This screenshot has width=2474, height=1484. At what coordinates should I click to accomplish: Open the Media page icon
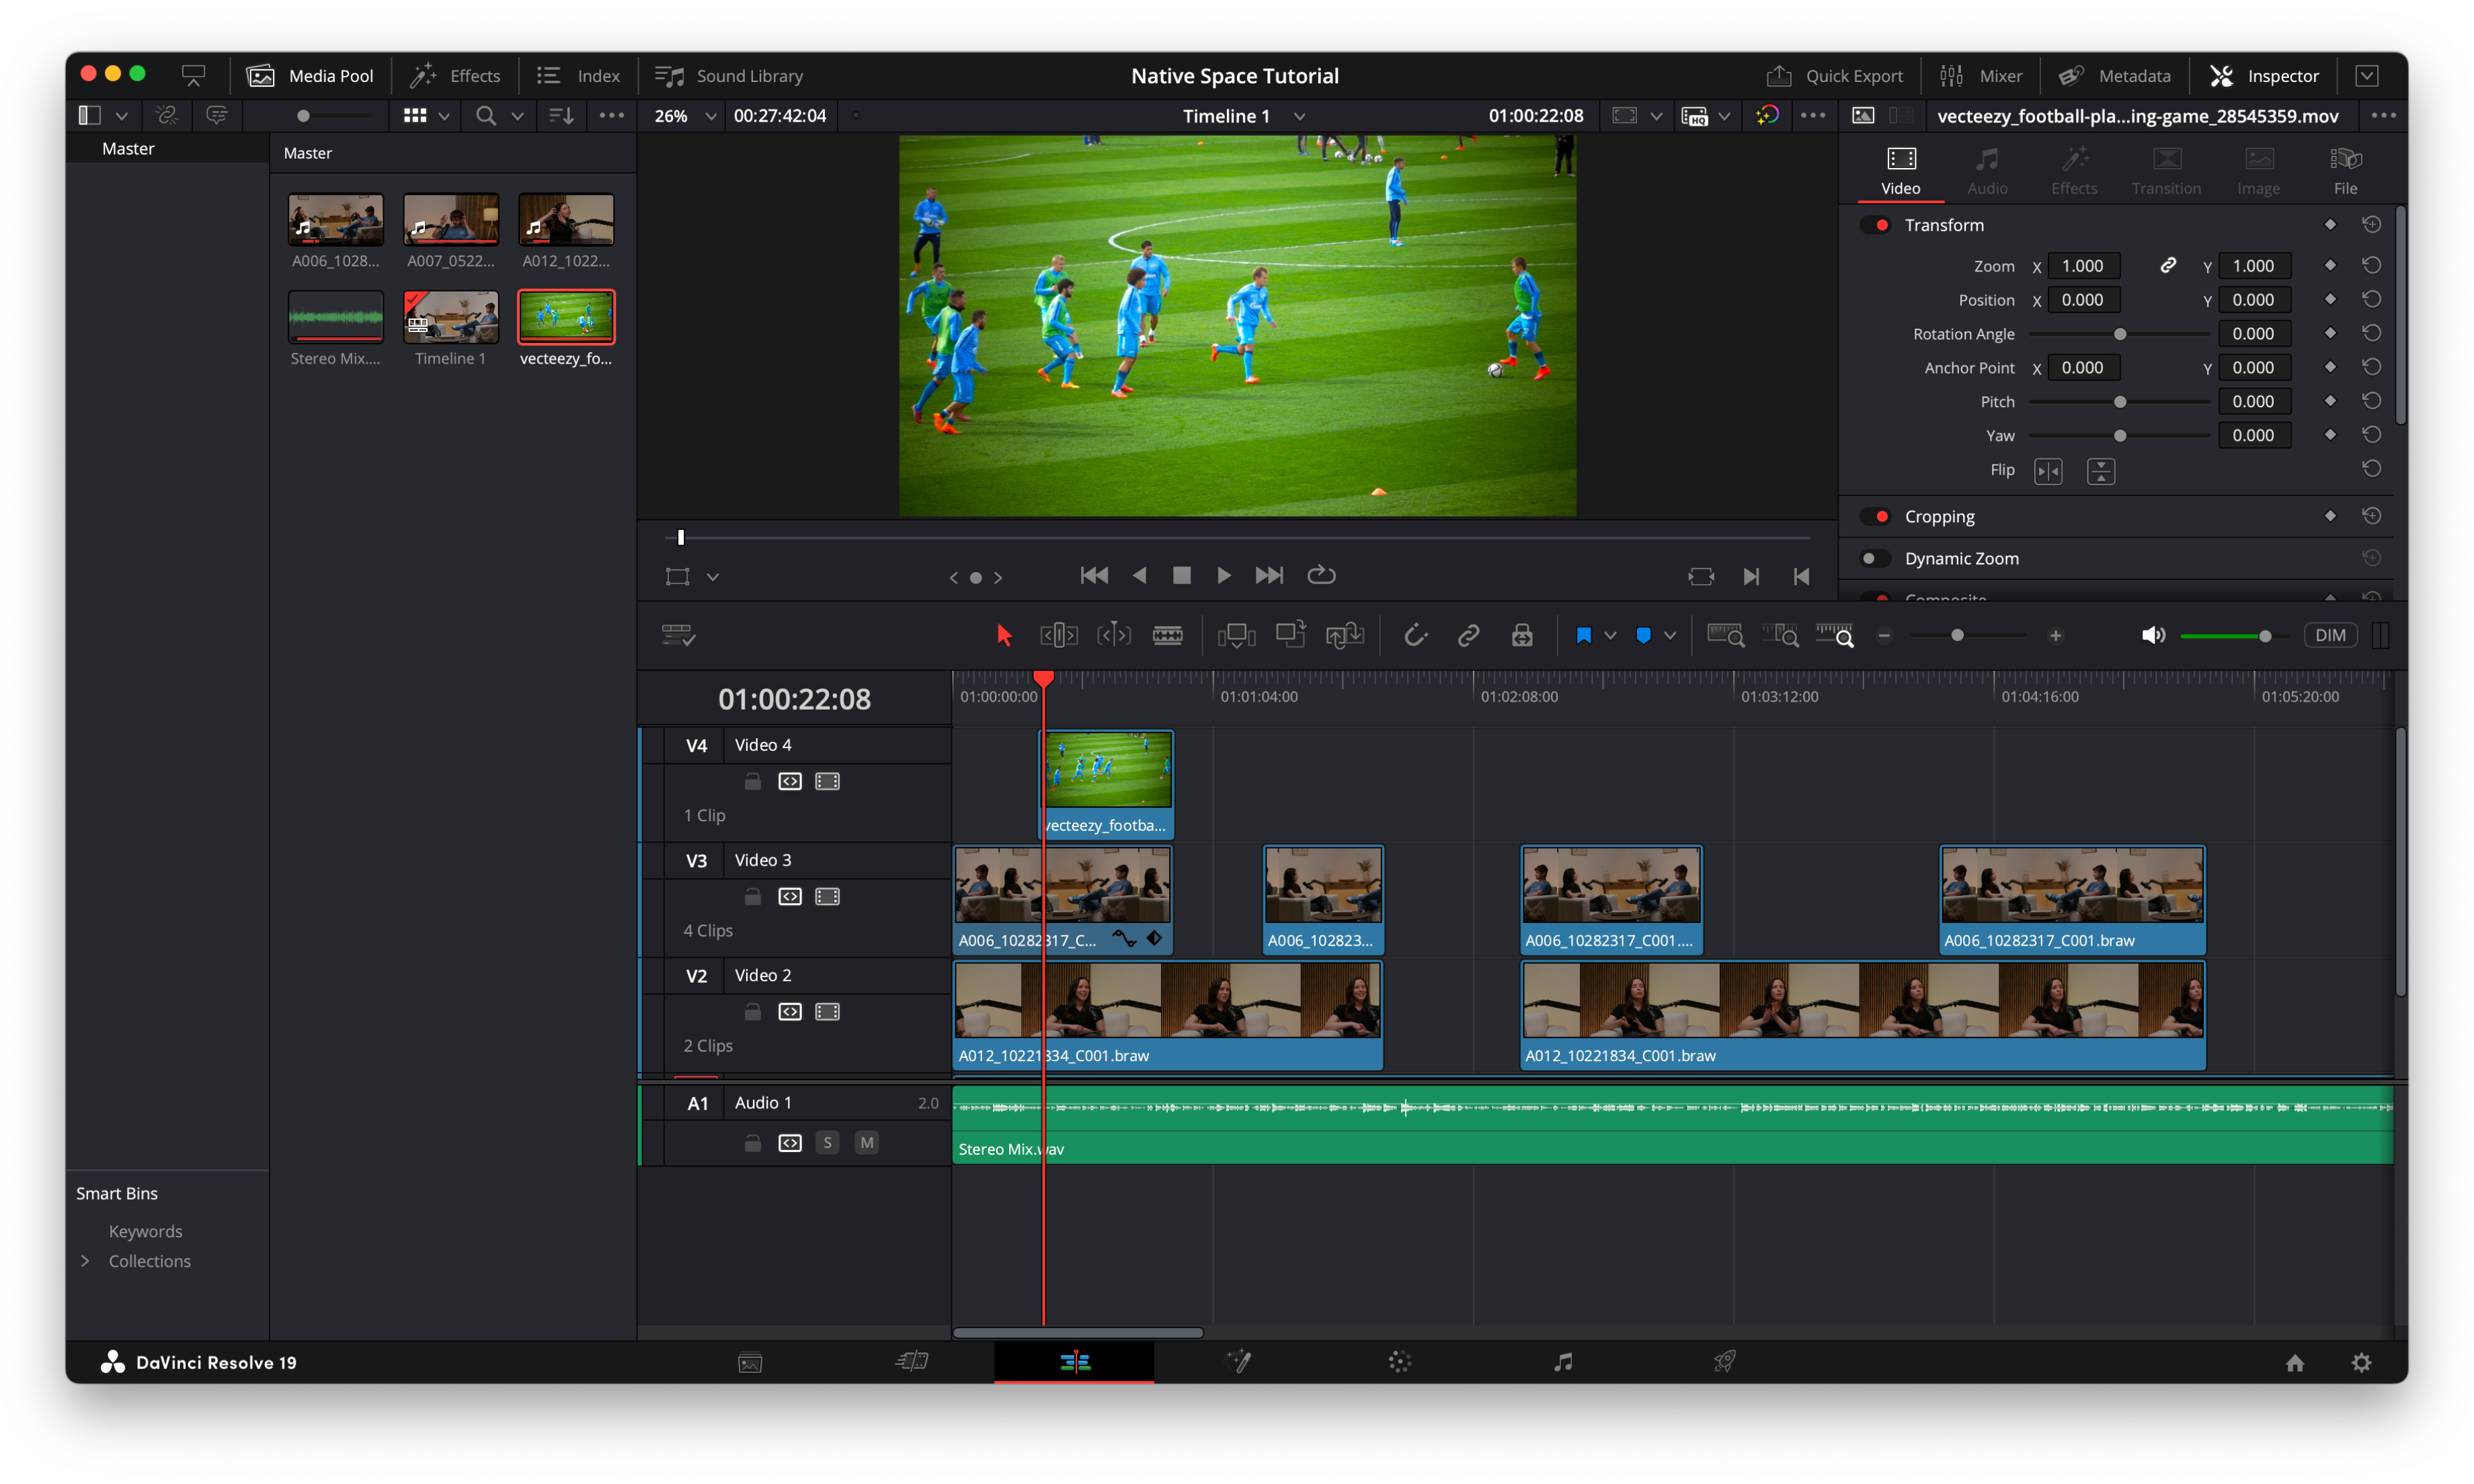(750, 1362)
